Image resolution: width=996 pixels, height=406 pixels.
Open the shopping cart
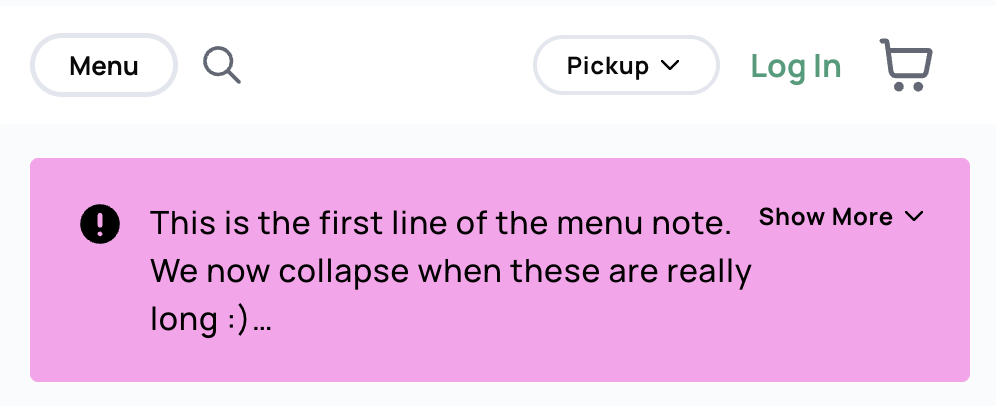(906, 65)
